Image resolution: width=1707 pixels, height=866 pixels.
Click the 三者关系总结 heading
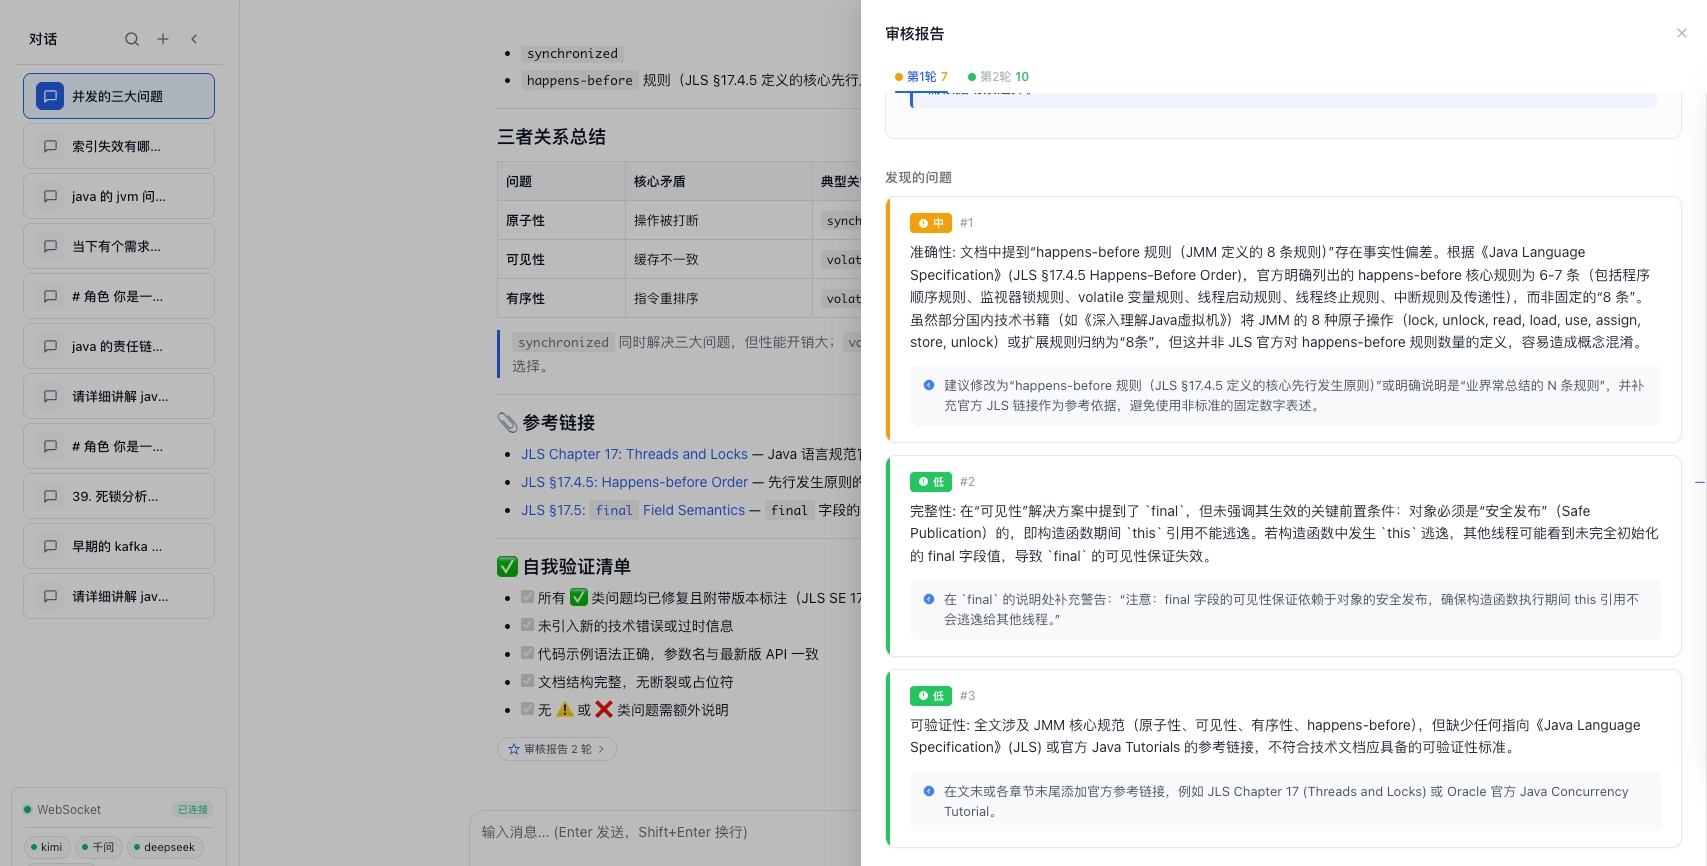click(x=552, y=137)
